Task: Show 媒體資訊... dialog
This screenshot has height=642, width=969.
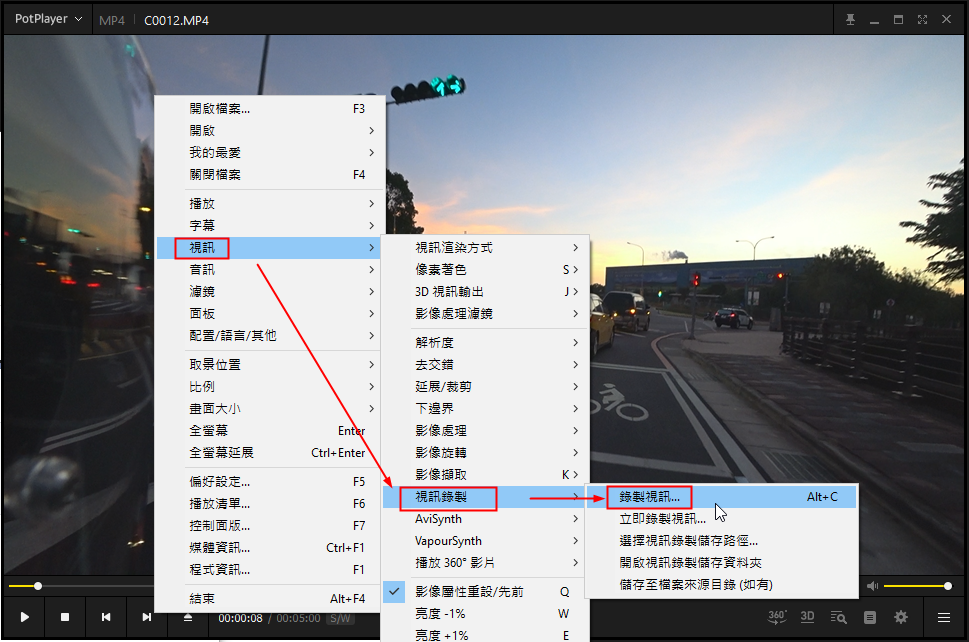Action: (270, 548)
